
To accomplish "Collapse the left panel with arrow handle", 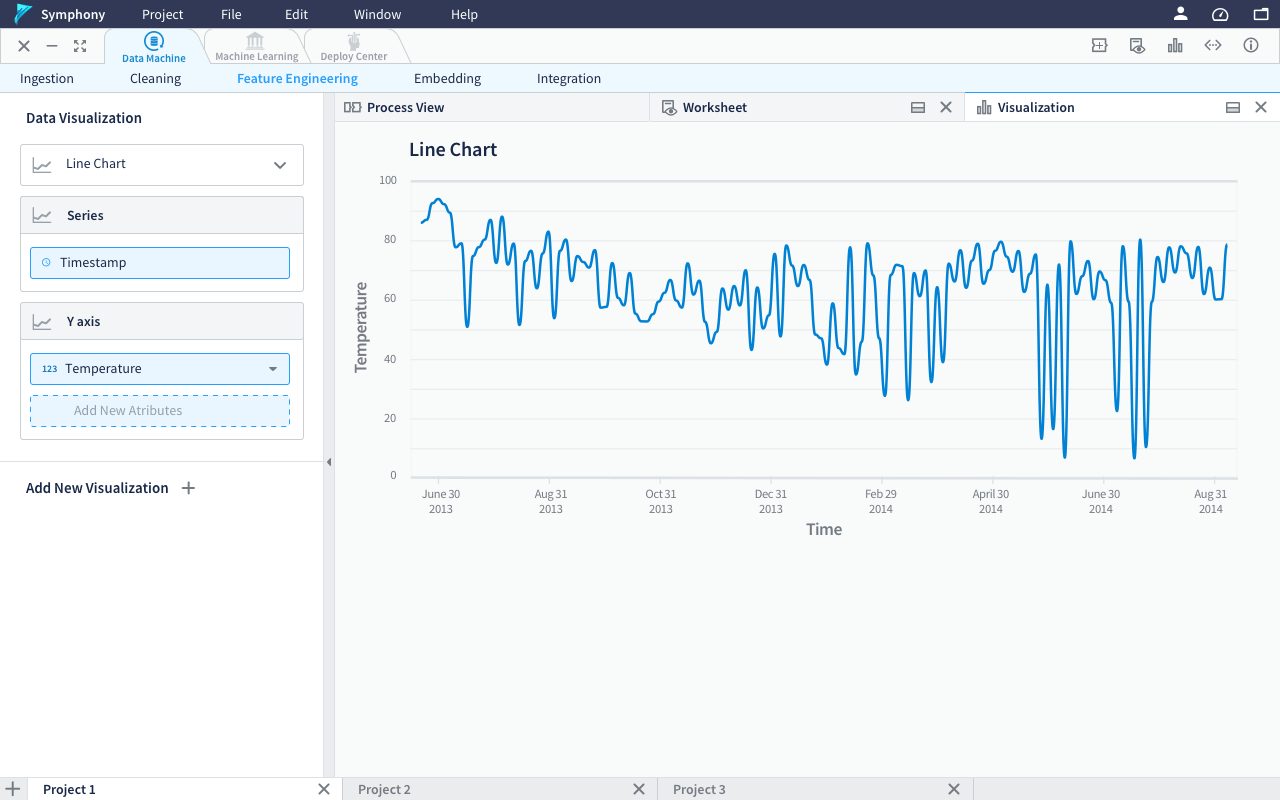I will [329, 462].
